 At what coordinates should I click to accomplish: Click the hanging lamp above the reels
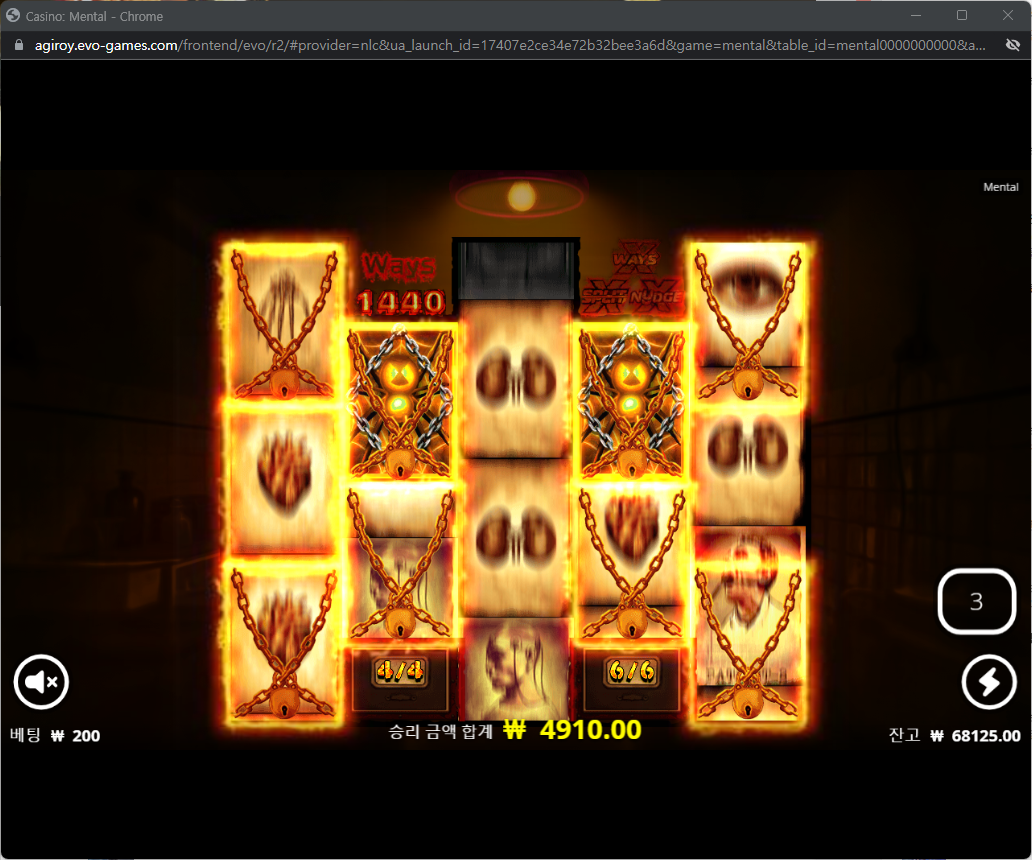coord(521,196)
